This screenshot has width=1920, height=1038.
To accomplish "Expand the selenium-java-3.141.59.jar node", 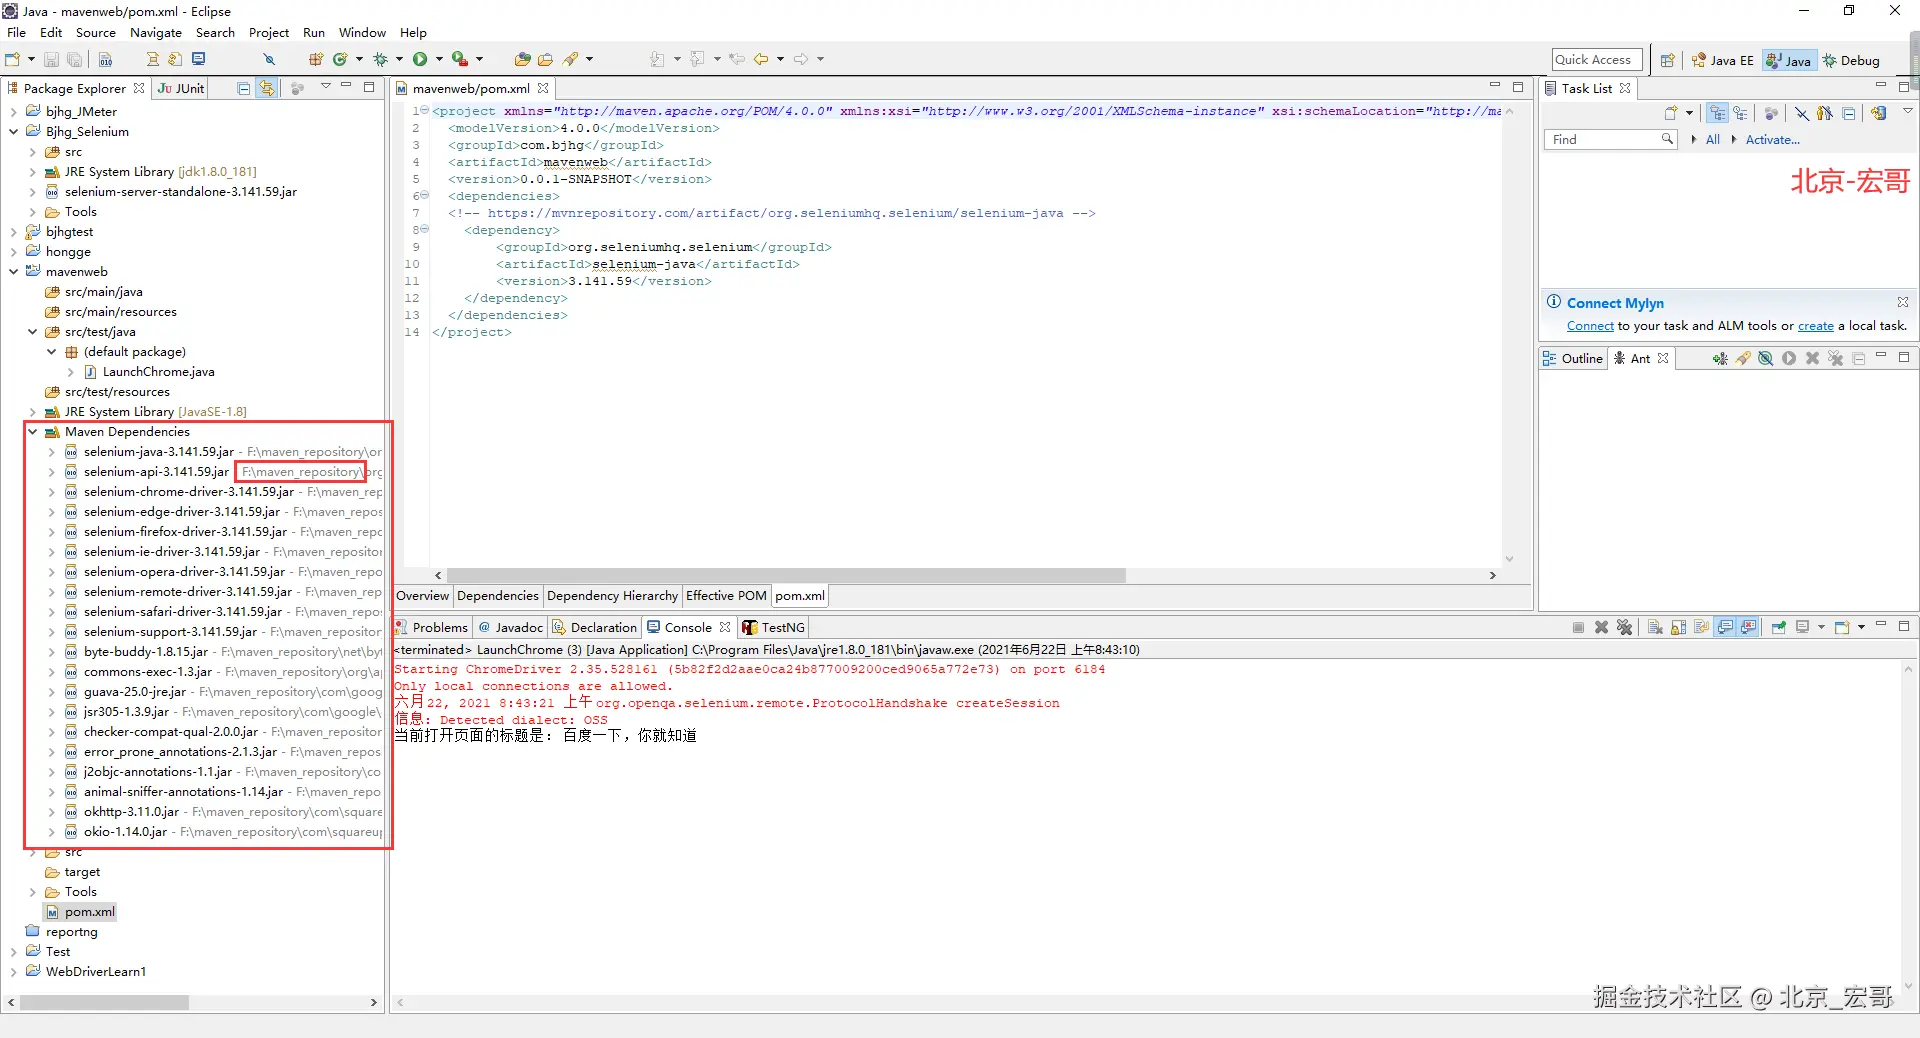I will [x=52, y=452].
